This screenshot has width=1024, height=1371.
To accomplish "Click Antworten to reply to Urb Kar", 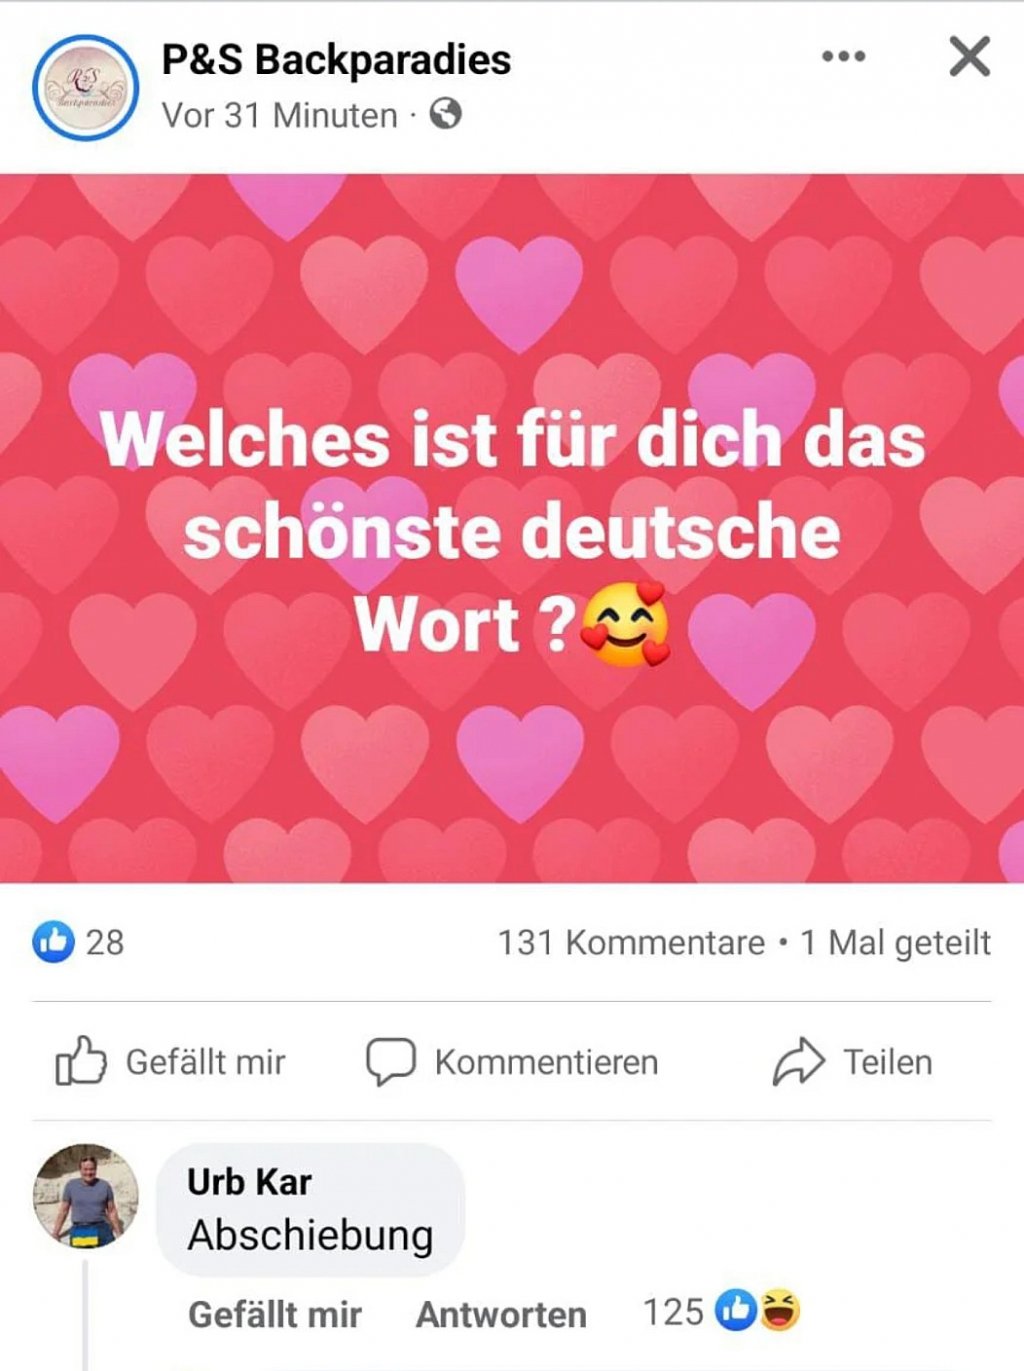I will coord(501,1314).
